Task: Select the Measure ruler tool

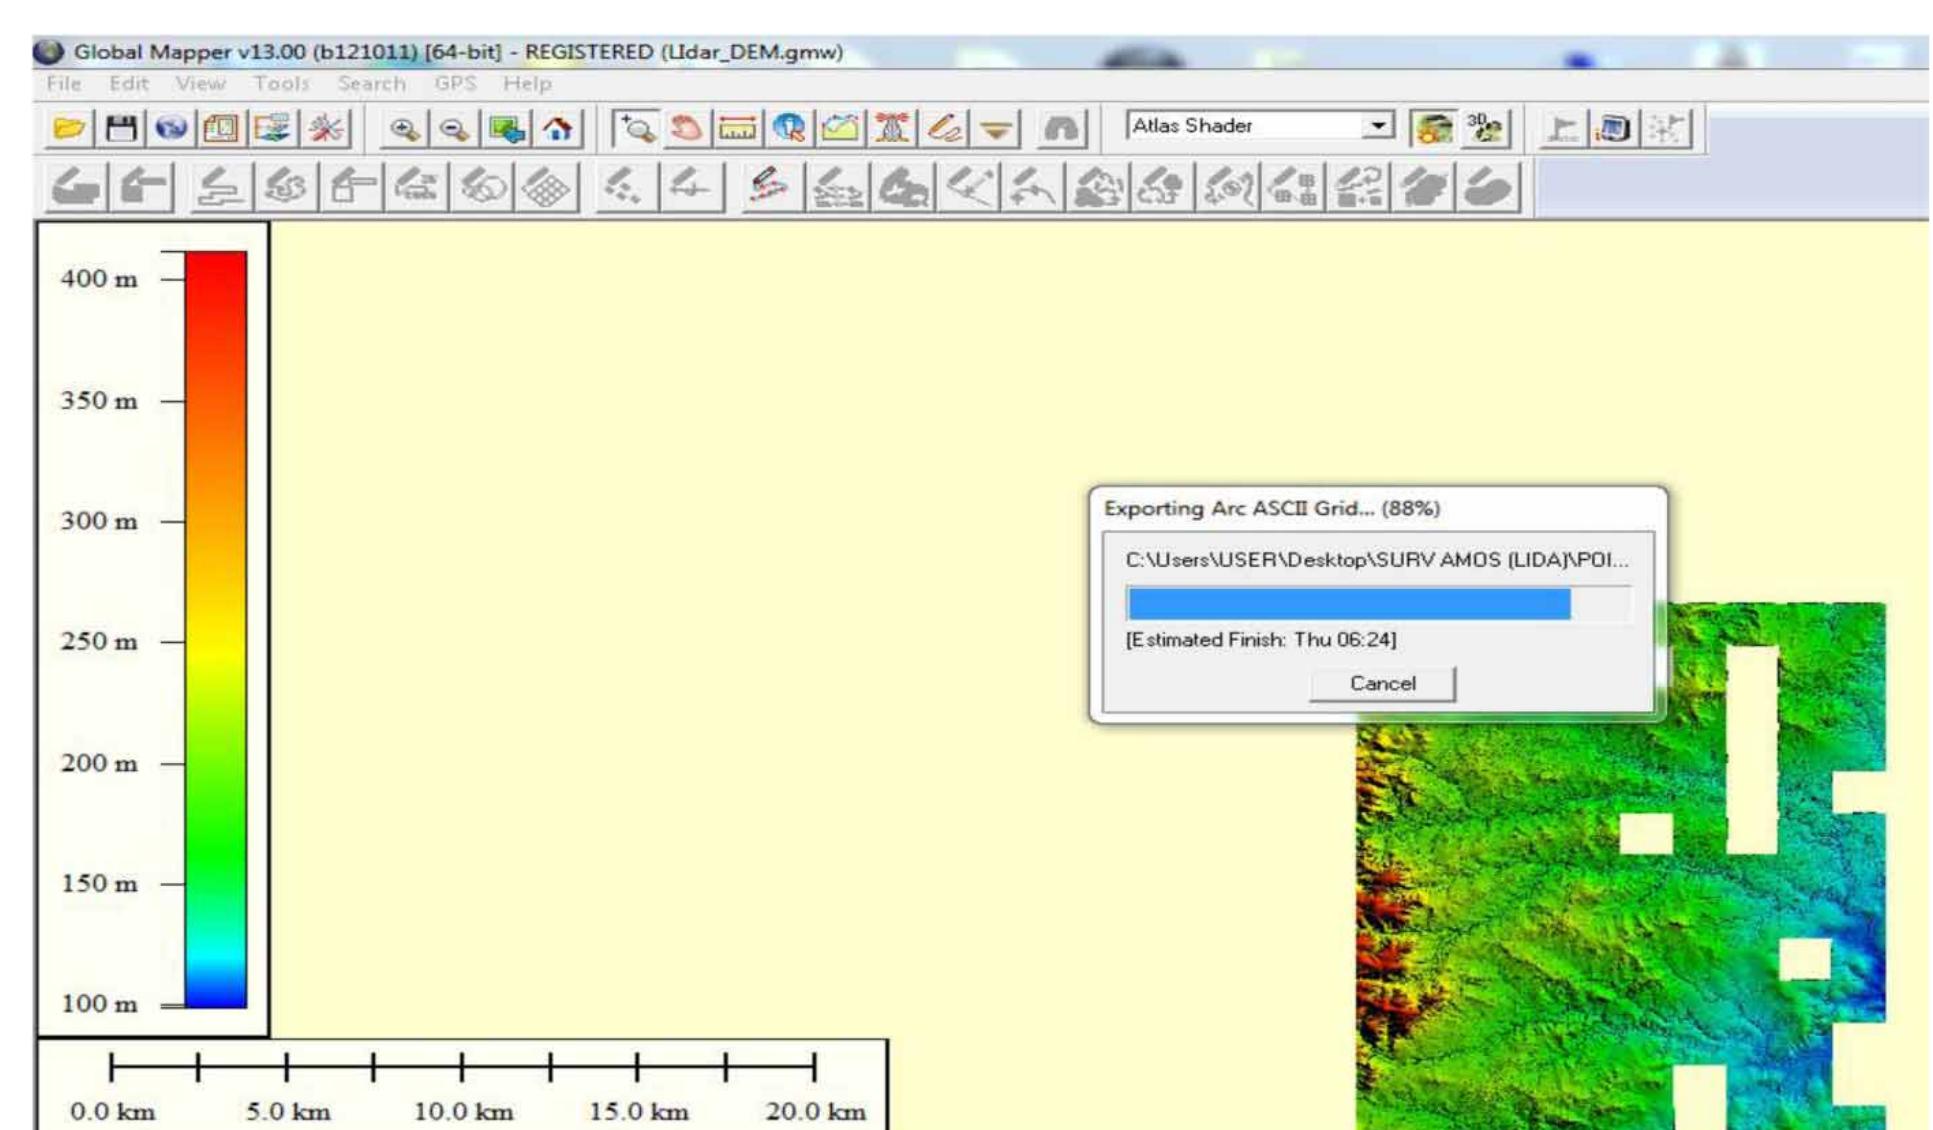Action: pyautogui.click(x=738, y=129)
